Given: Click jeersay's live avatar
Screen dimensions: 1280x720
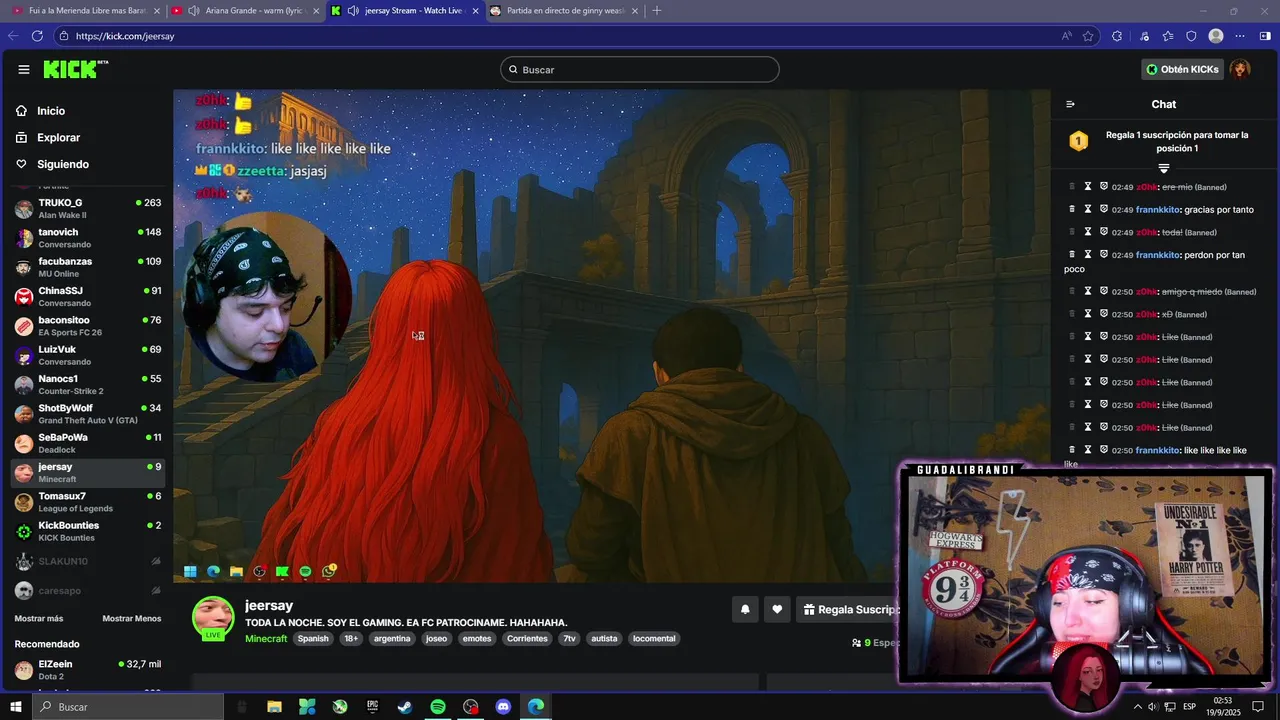Looking at the screenshot, I should pyautogui.click(x=213, y=618).
